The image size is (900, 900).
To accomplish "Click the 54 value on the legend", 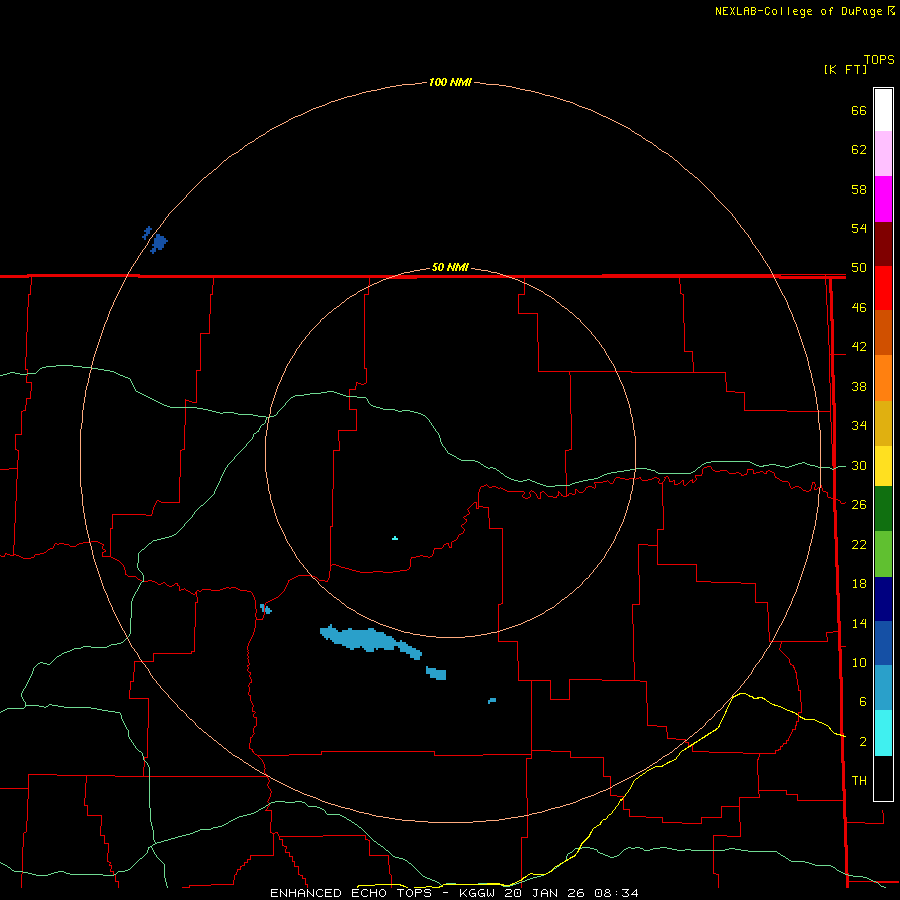I will pos(859,228).
